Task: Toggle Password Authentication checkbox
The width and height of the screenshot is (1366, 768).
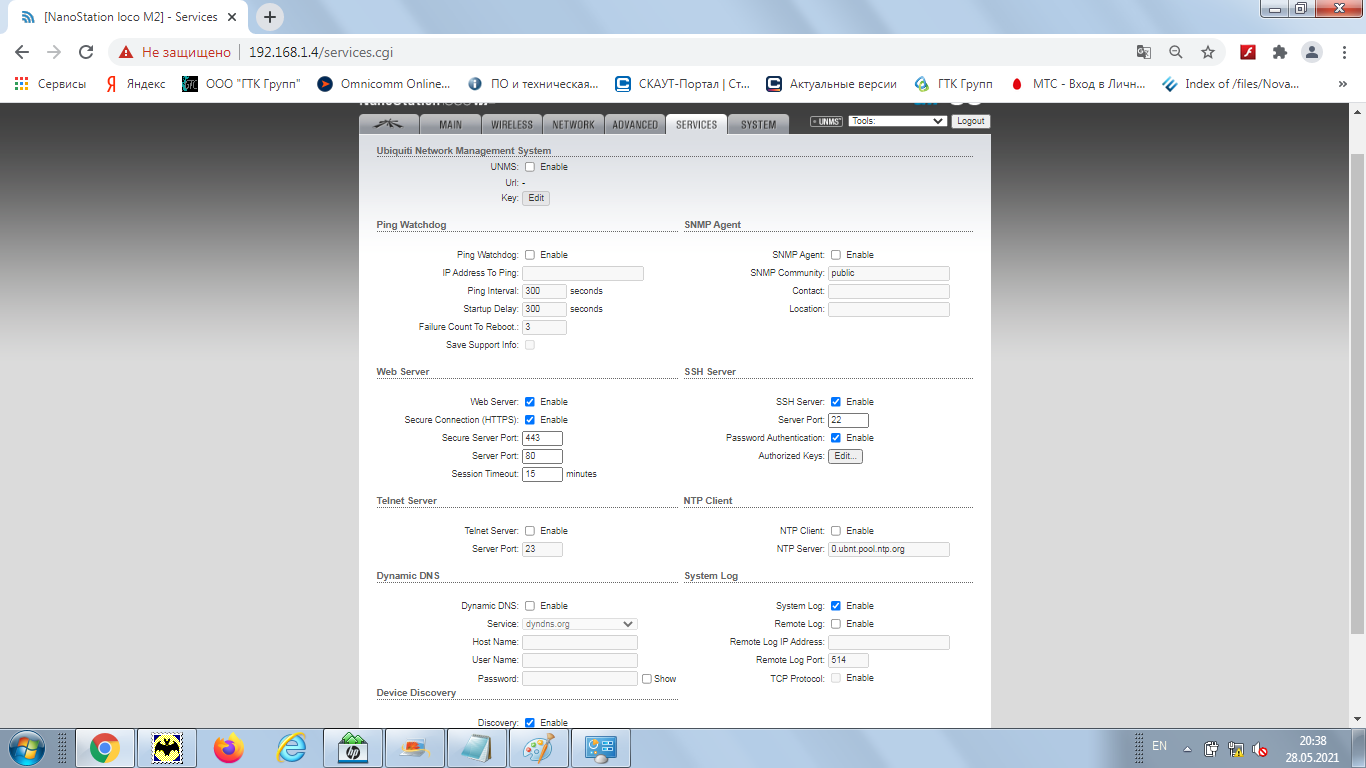Action: click(x=836, y=438)
